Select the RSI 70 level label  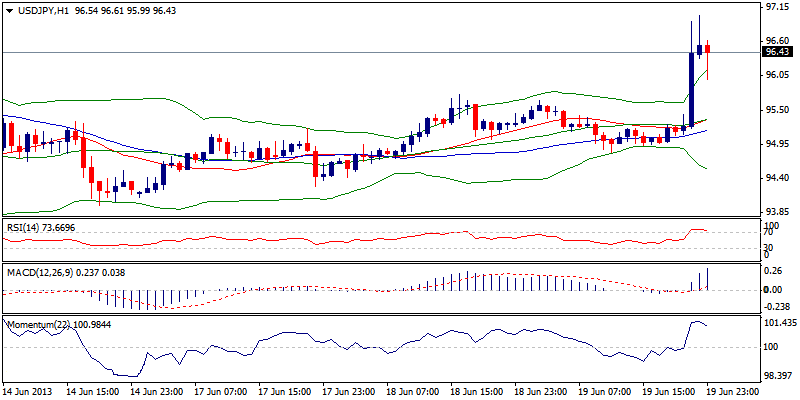(768, 232)
